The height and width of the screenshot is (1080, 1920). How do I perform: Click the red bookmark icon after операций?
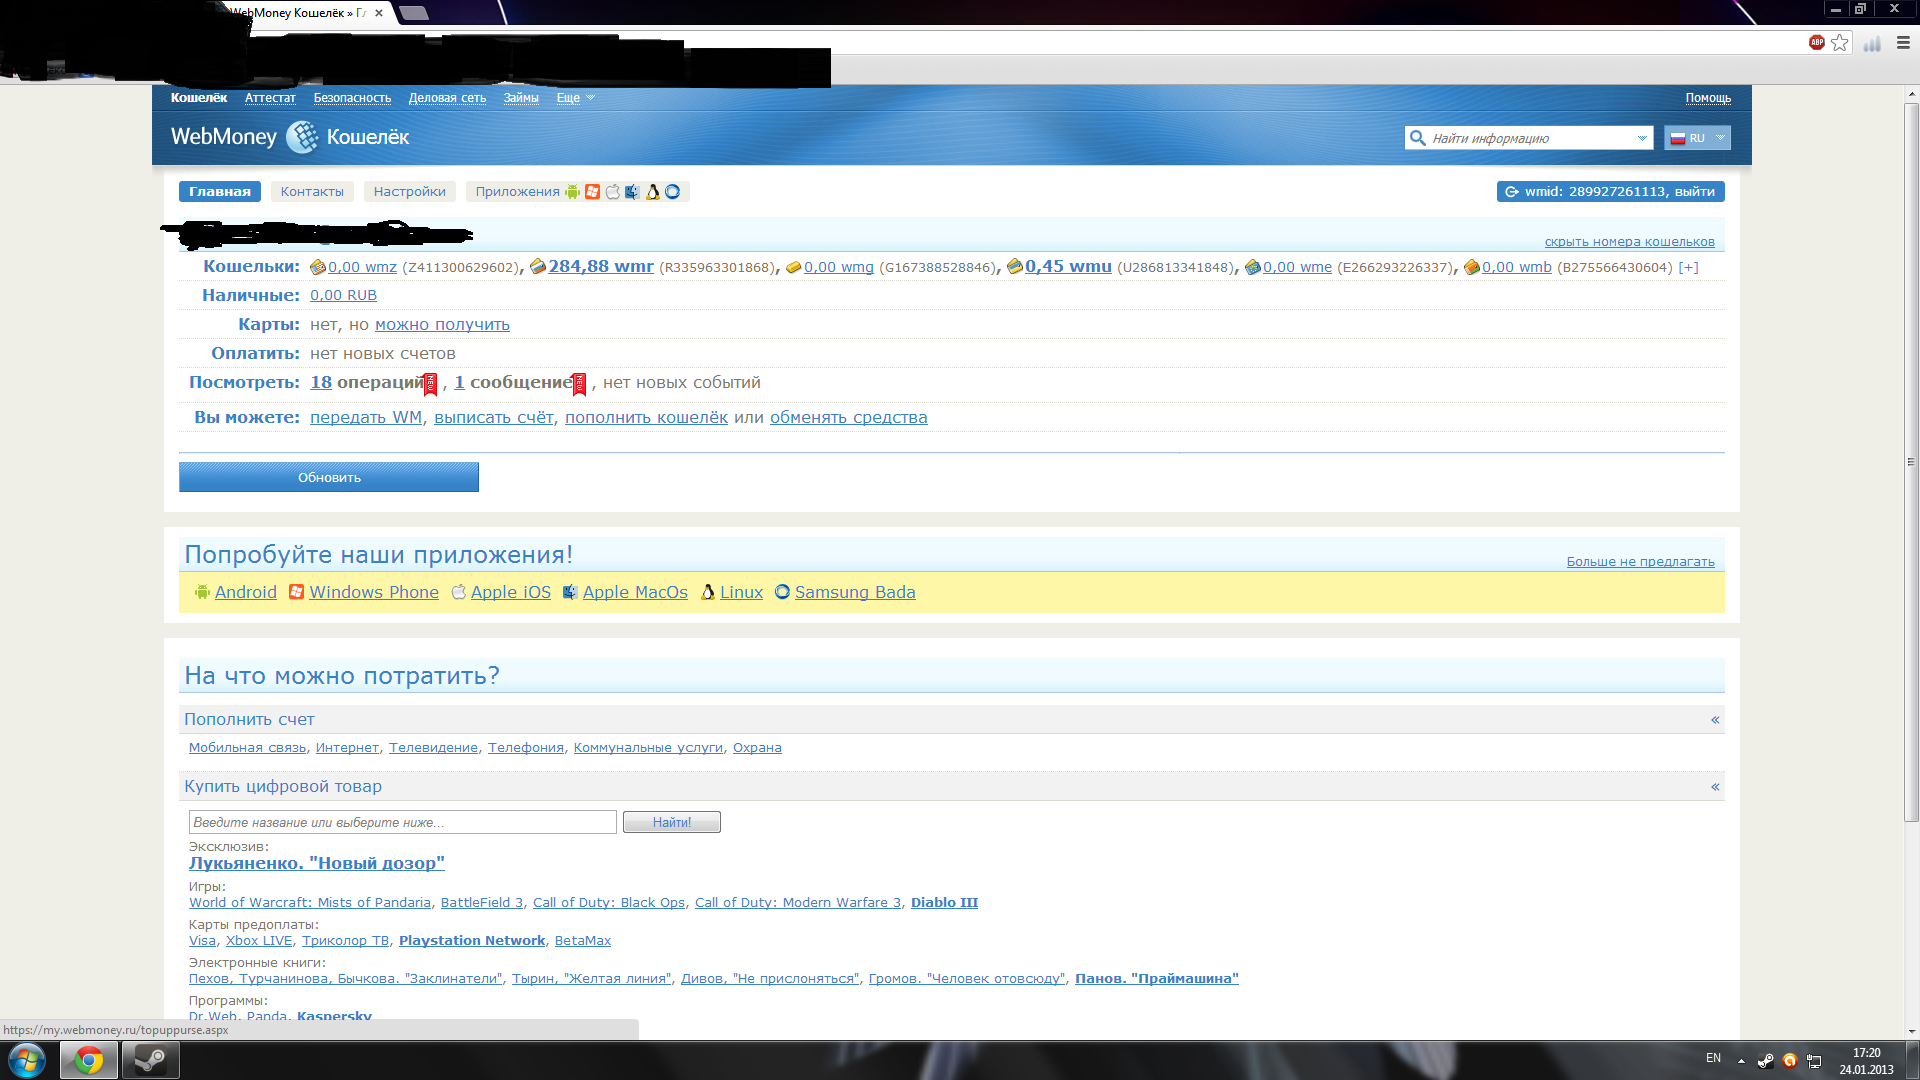pyautogui.click(x=430, y=384)
